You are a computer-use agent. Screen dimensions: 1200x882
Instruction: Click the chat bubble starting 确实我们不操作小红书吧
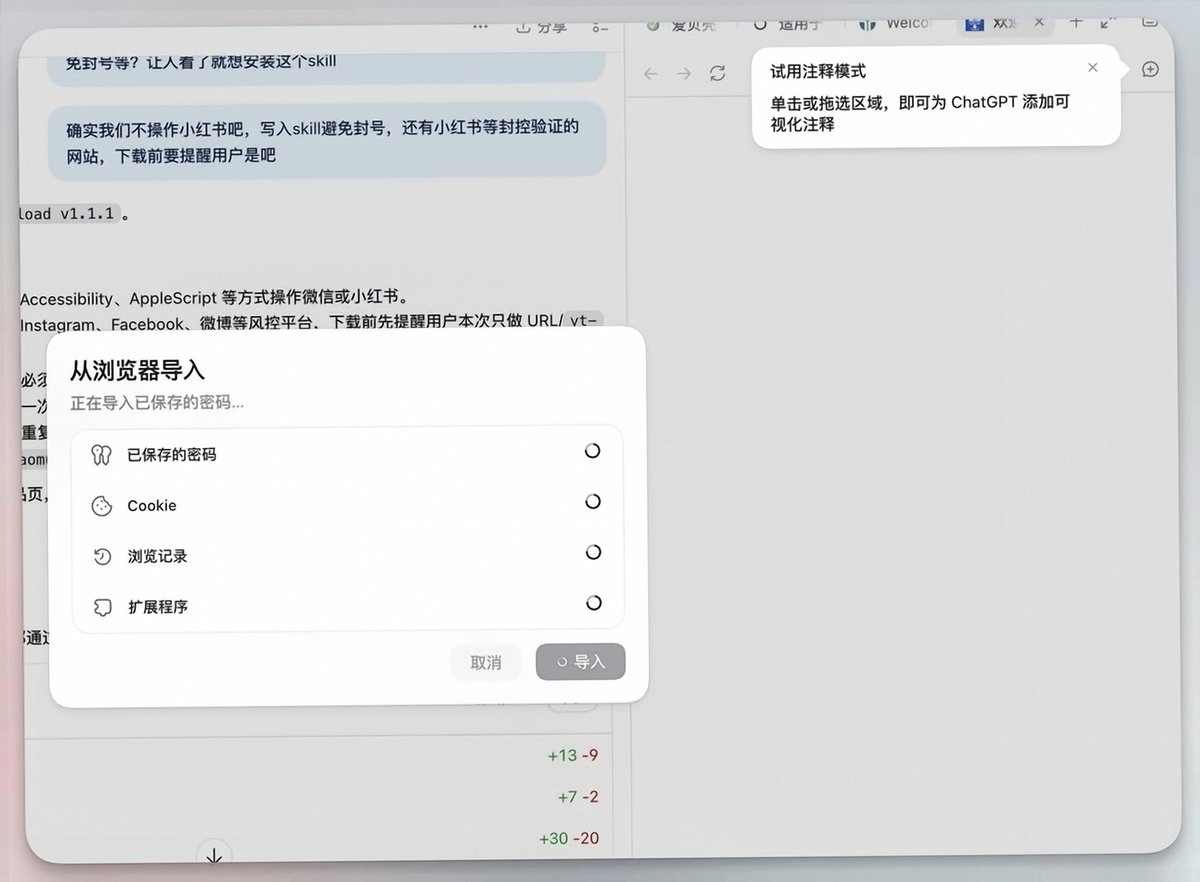[327, 141]
